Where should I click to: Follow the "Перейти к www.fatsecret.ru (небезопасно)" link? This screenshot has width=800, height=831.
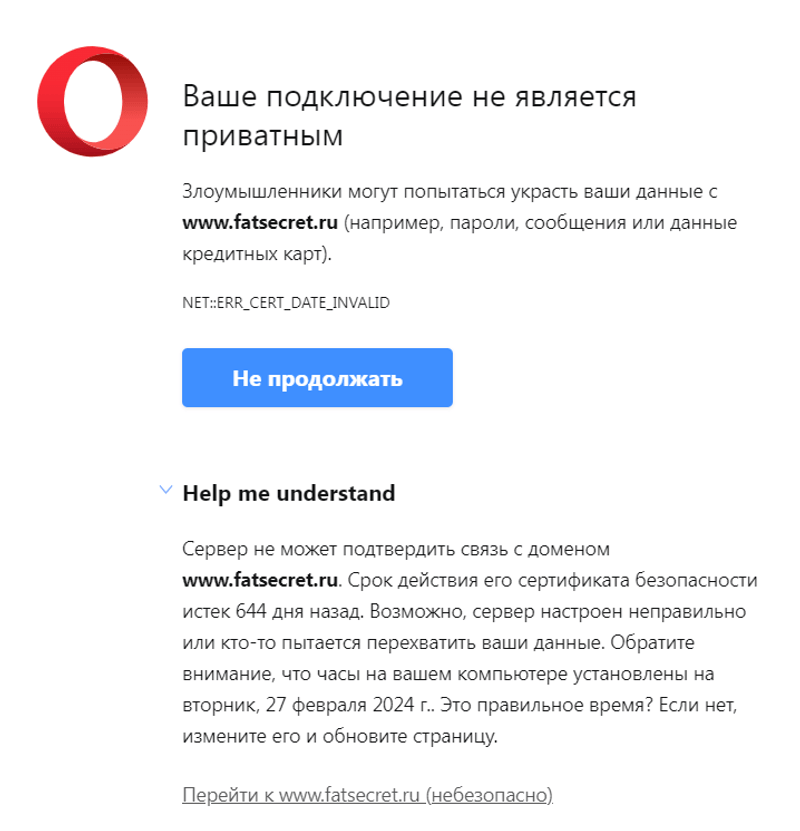tap(368, 796)
